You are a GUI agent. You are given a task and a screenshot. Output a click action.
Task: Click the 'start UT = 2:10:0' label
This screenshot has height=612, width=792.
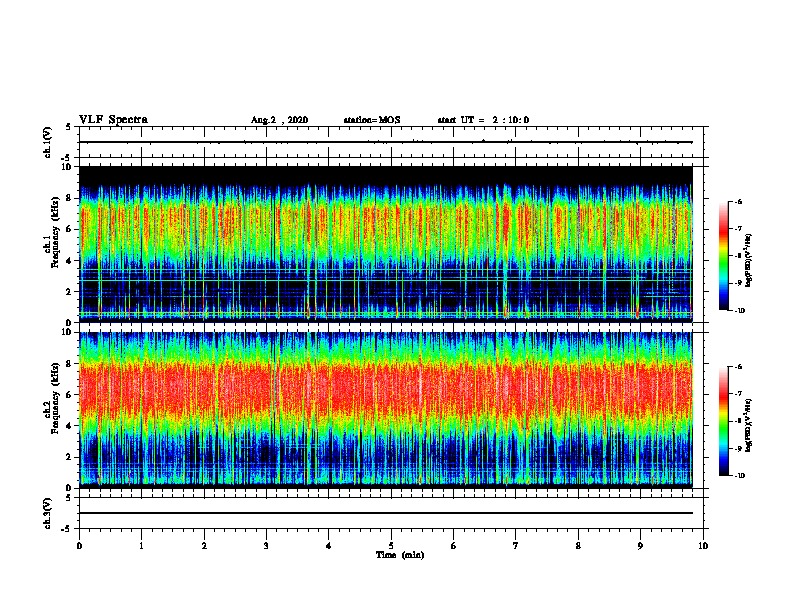click(x=483, y=120)
